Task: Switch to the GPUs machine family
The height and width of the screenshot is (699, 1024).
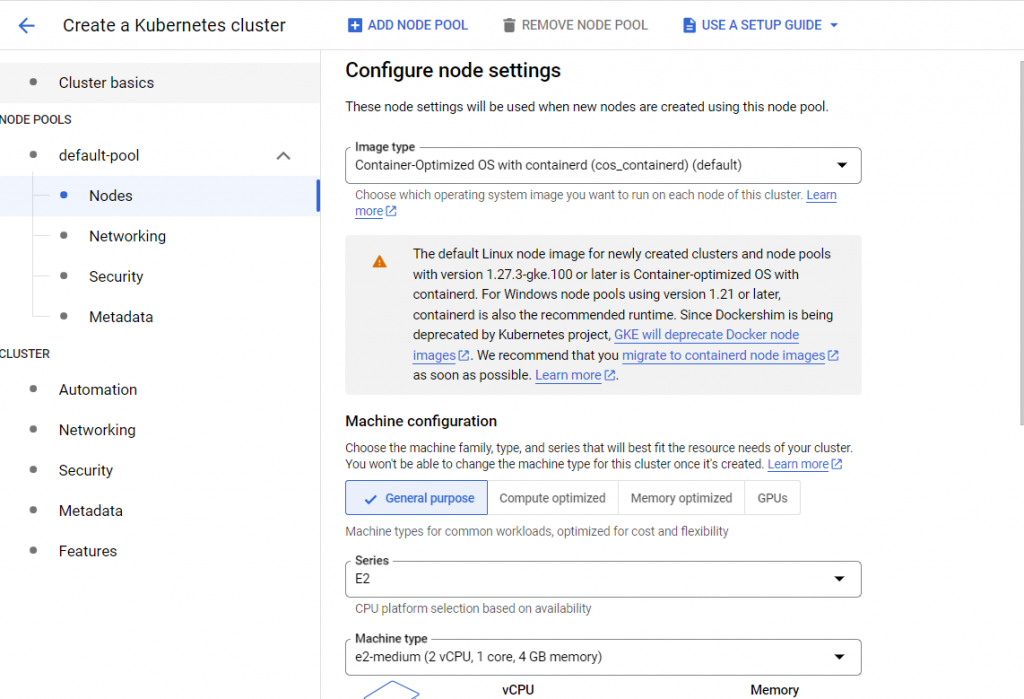Action: click(x=772, y=498)
